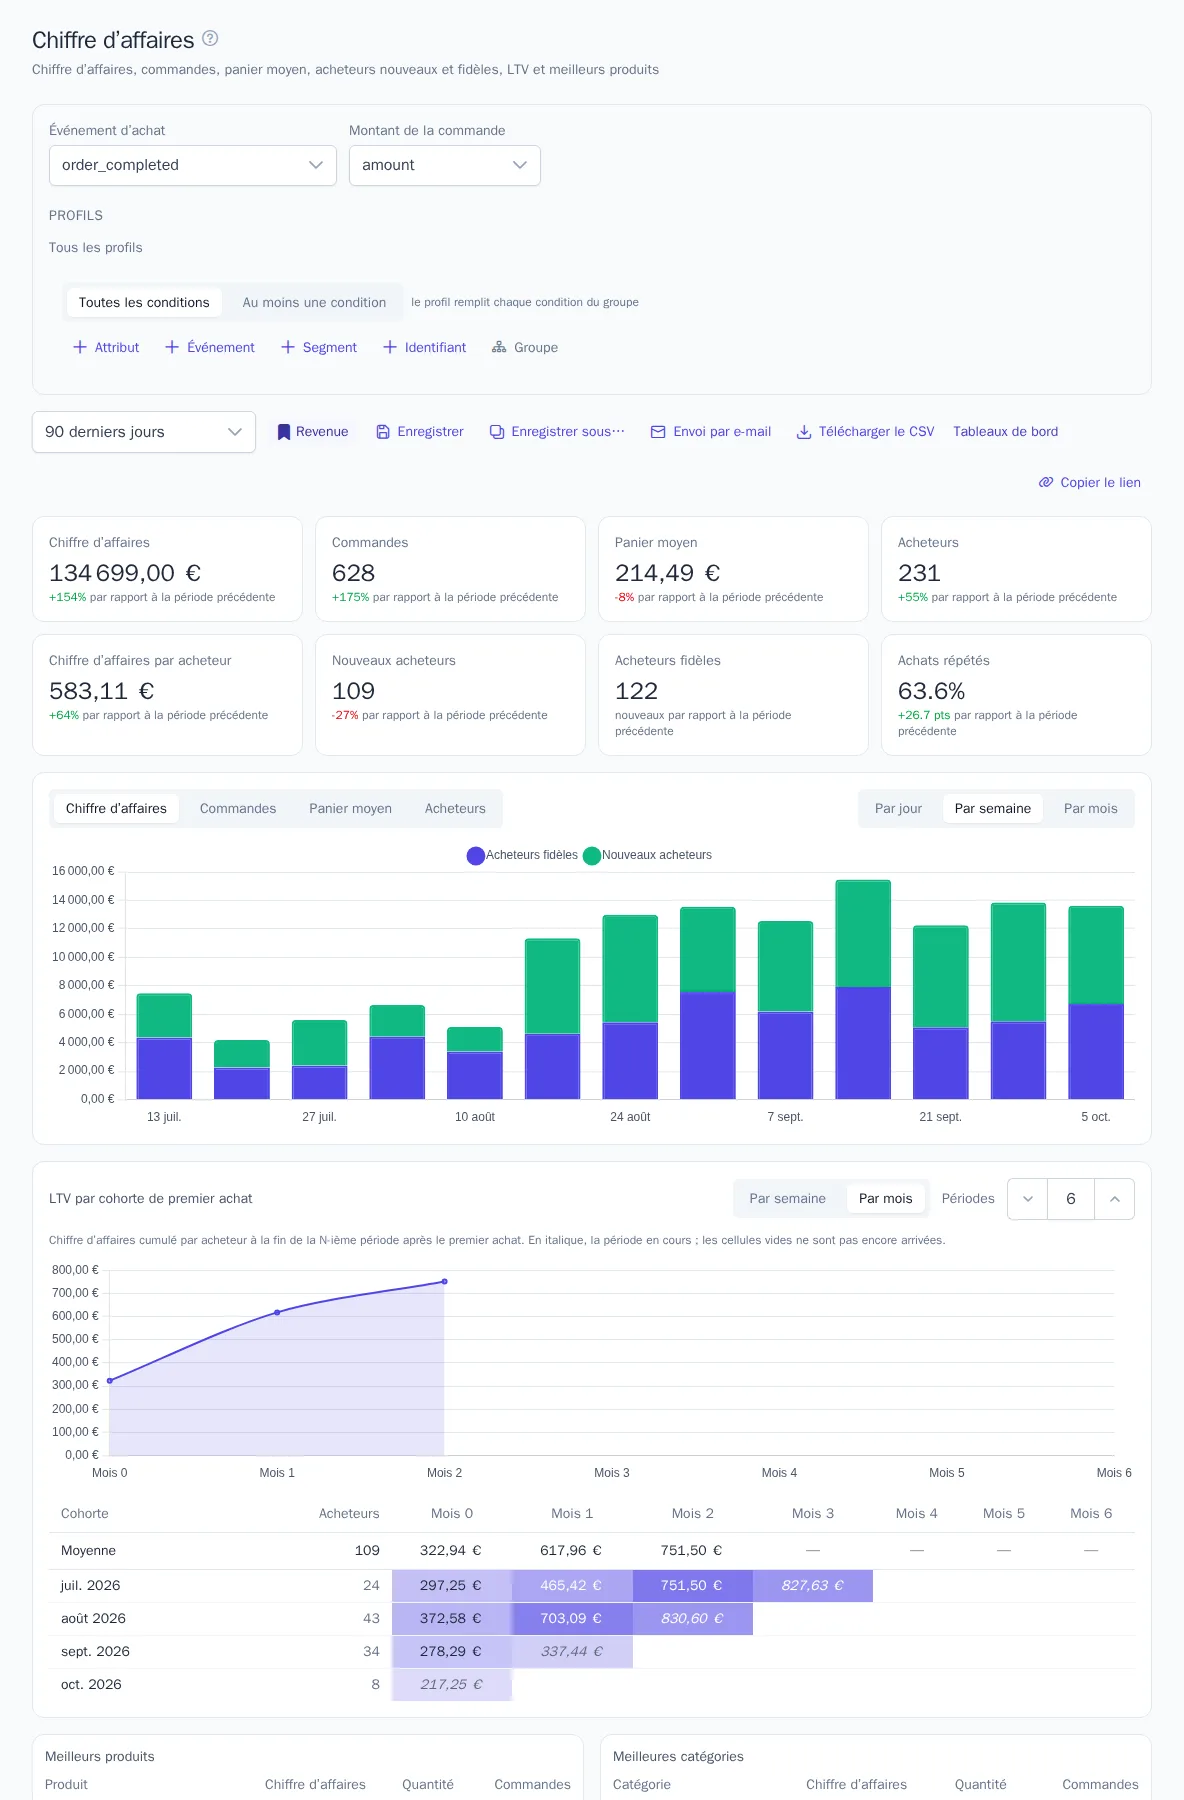This screenshot has height=1800, width=1184.
Task: Click Enregistrer sous button
Action: [557, 432]
